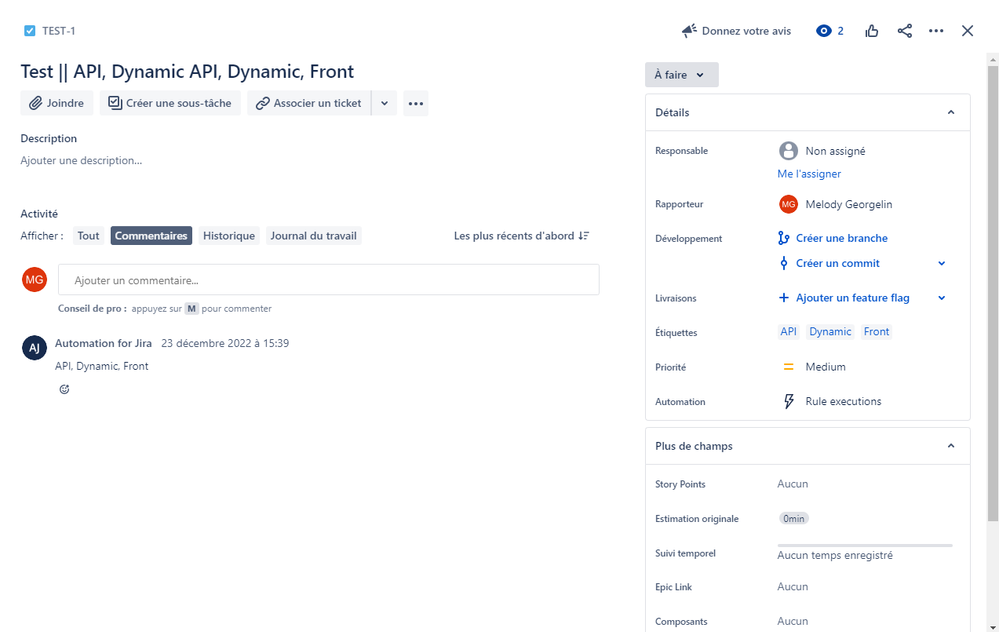Click the TEST-1 issue key link
This screenshot has height=632, width=999.
[x=59, y=31]
